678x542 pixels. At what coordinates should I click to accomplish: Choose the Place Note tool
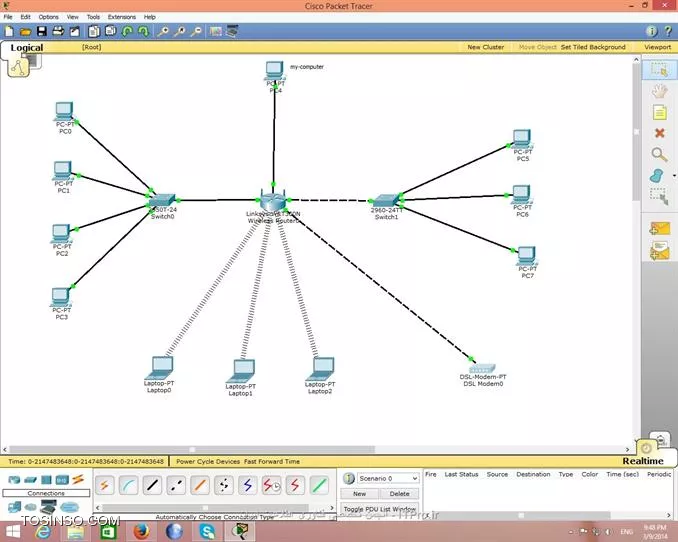[x=659, y=113]
